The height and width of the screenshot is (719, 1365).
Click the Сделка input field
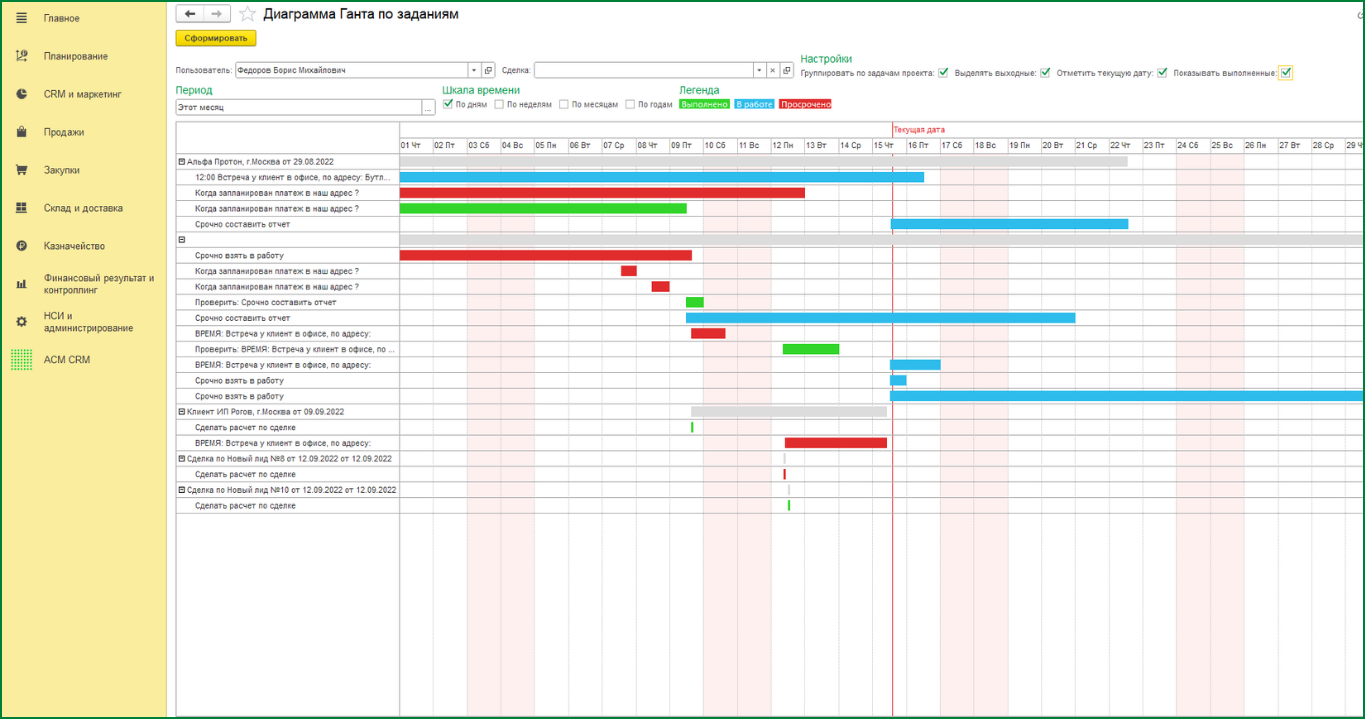pyautogui.click(x=642, y=70)
